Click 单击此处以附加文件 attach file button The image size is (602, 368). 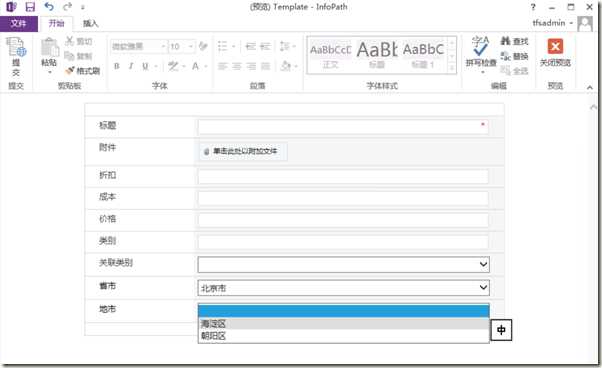(243, 151)
